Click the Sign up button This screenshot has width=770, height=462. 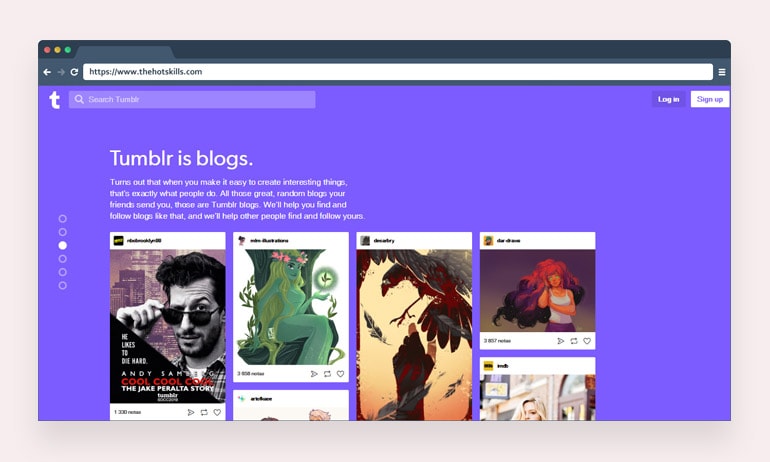point(710,99)
